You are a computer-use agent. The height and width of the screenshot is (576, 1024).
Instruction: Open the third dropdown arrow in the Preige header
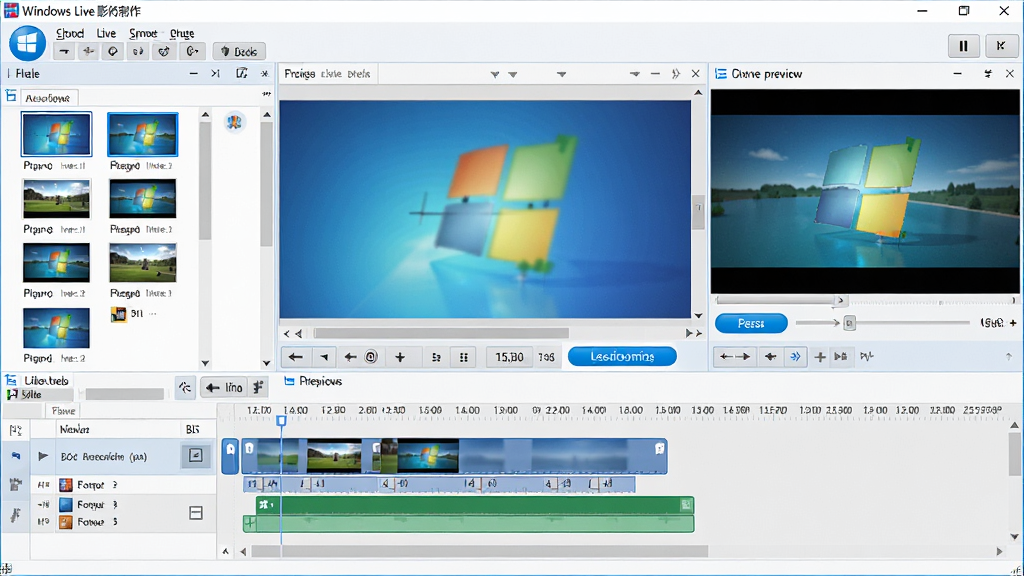(x=562, y=74)
